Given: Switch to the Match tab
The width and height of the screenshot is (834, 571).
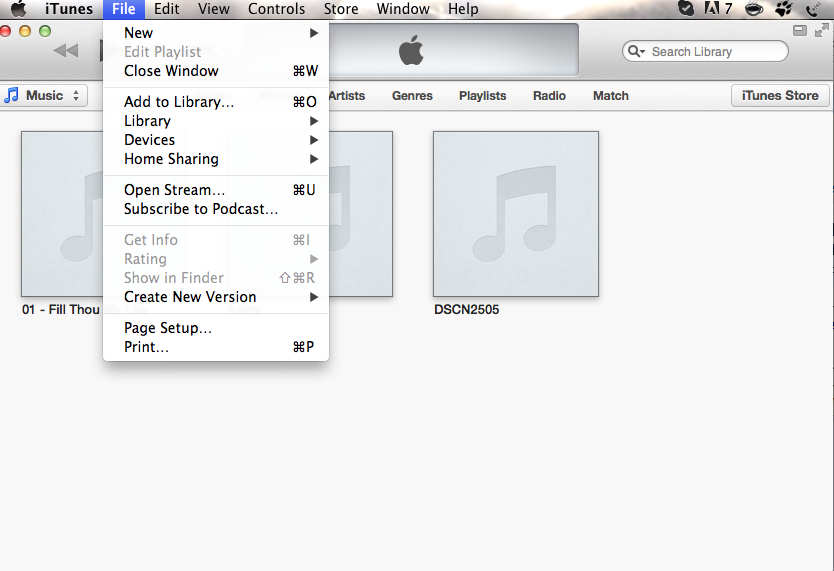Looking at the screenshot, I should tap(611, 96).
